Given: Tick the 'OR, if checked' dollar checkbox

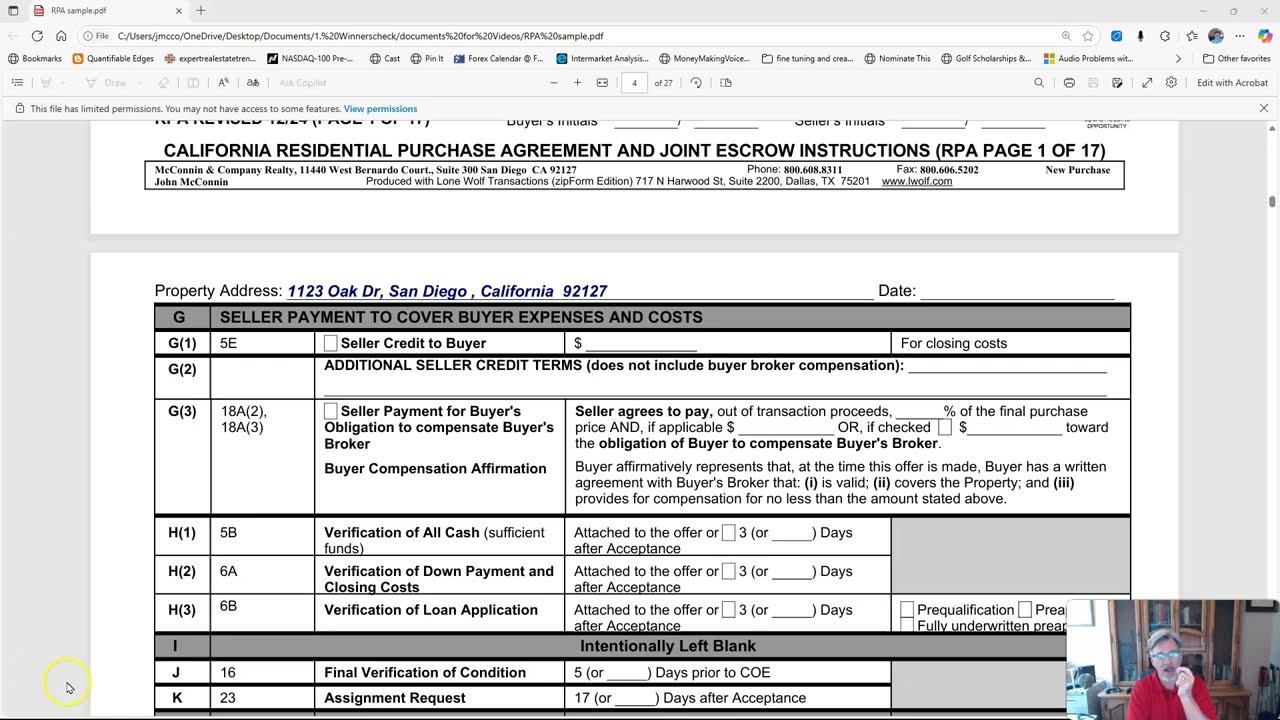Looking at the screenshot, I should tap(944, 427).
